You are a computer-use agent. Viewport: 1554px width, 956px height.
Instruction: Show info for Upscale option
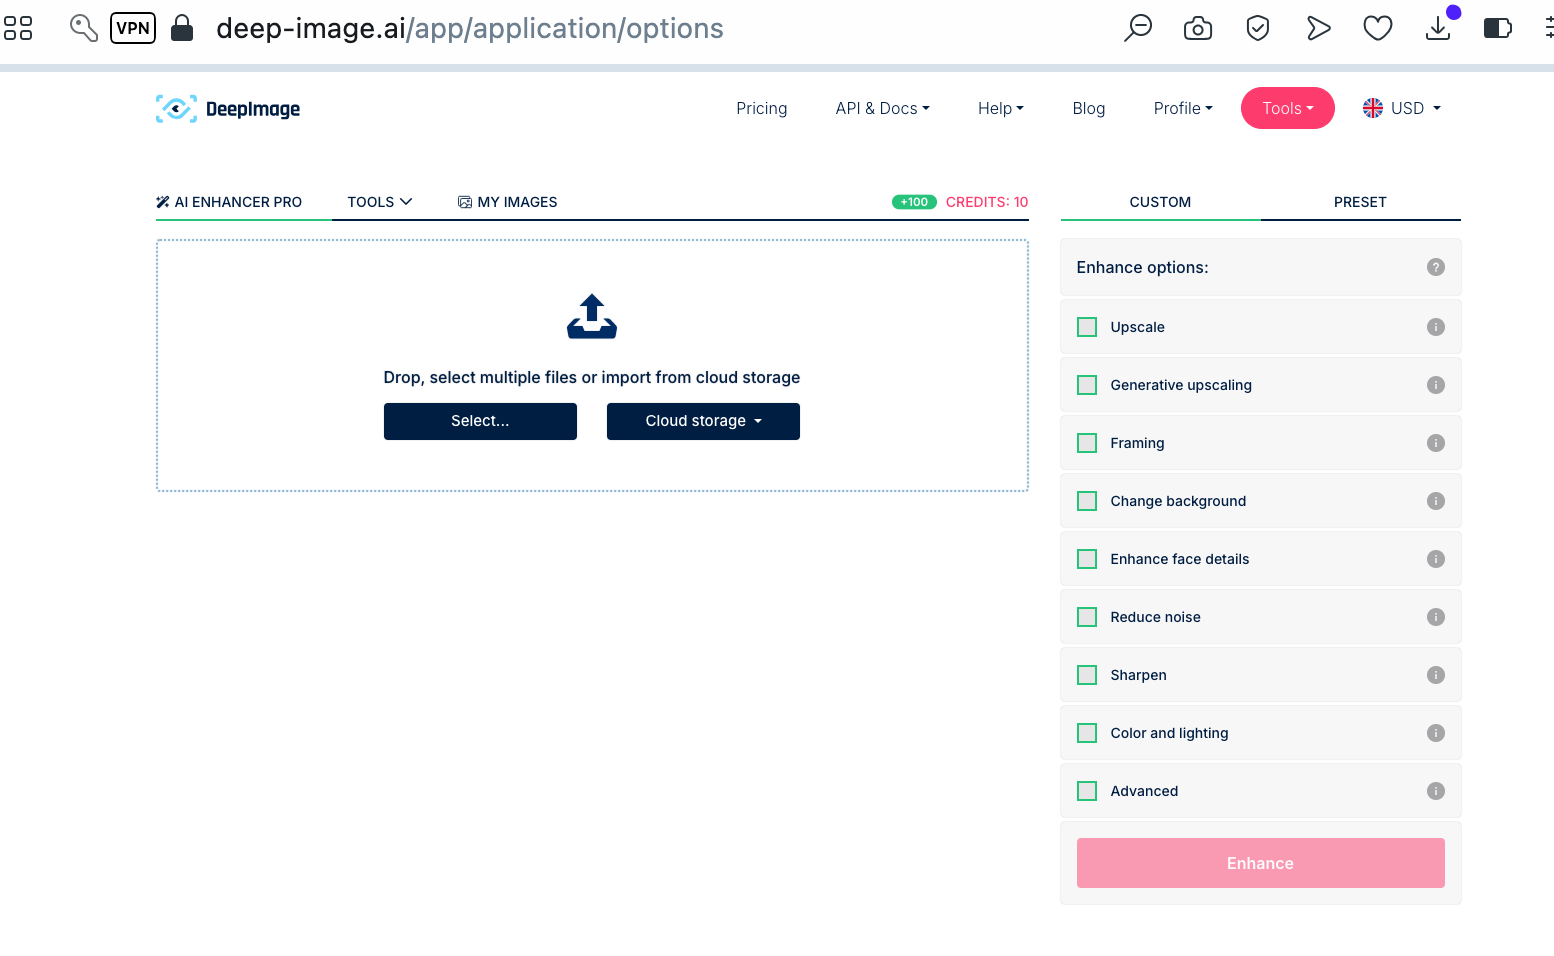tap(1436, 327)
